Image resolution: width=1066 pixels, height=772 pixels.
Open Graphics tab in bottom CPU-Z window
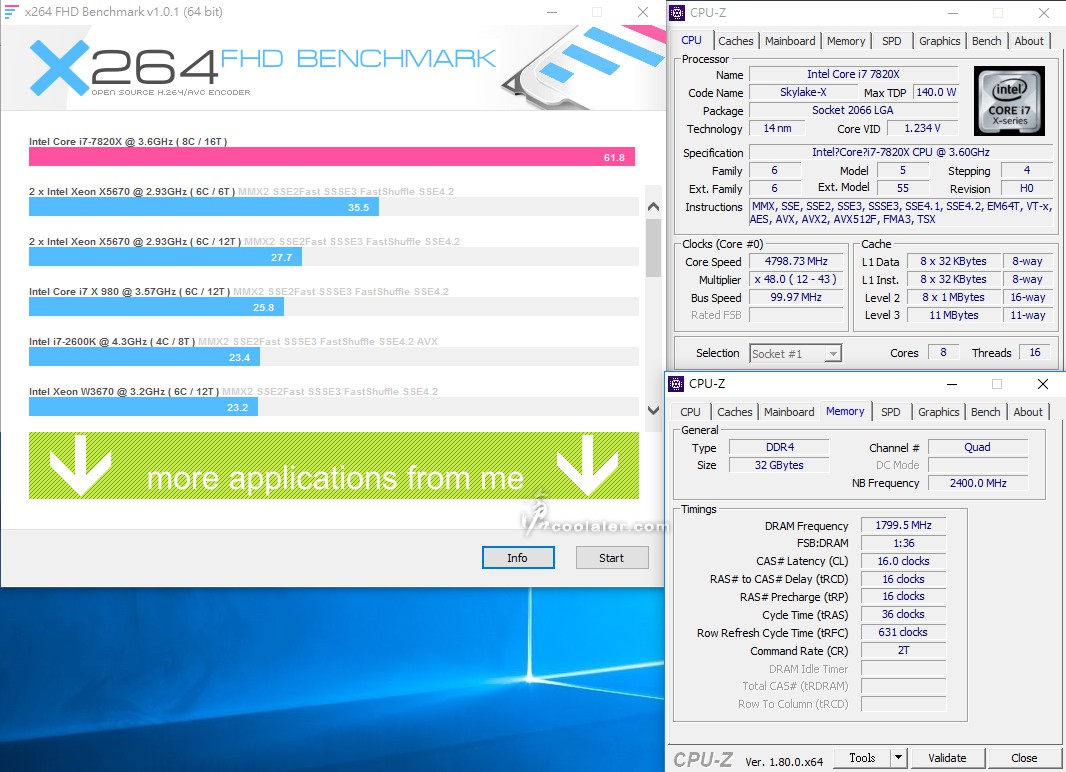[x=938, y=412]
